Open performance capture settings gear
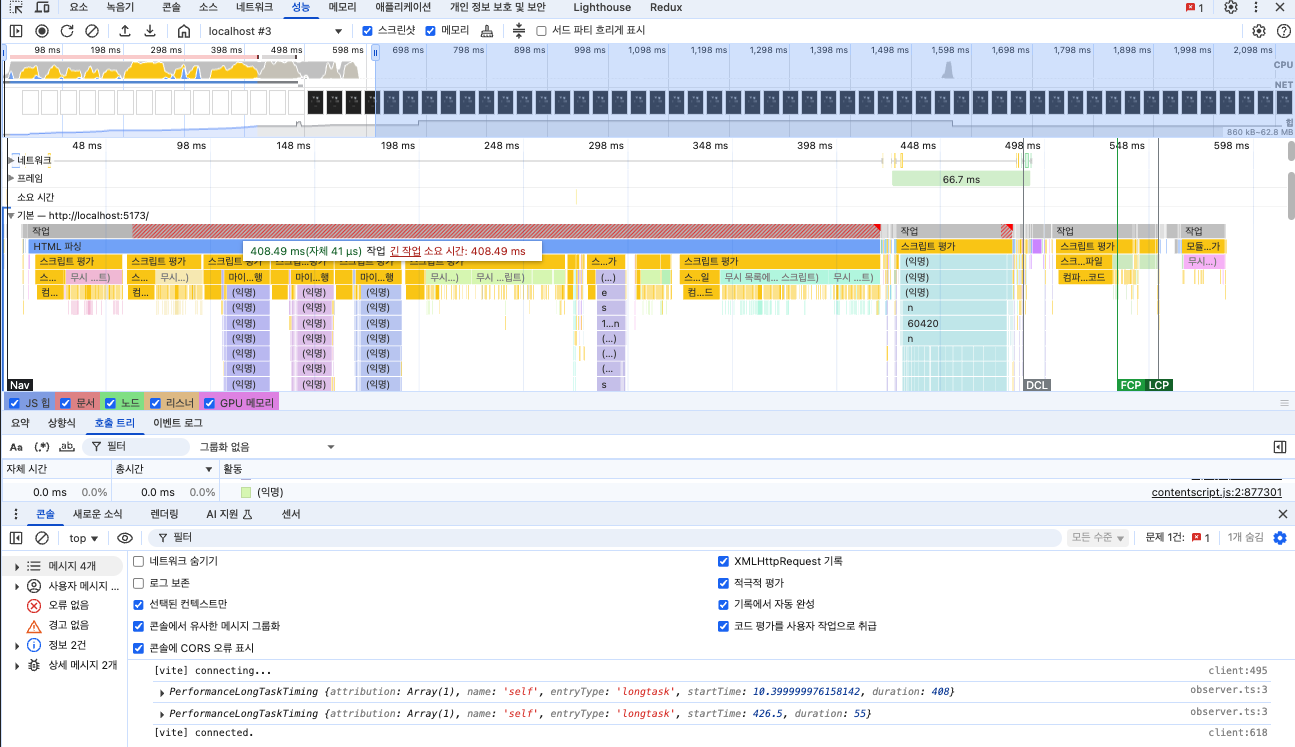Image resolution: width=1295 pixels, height=747 pixels. (x=1259, y=31)
